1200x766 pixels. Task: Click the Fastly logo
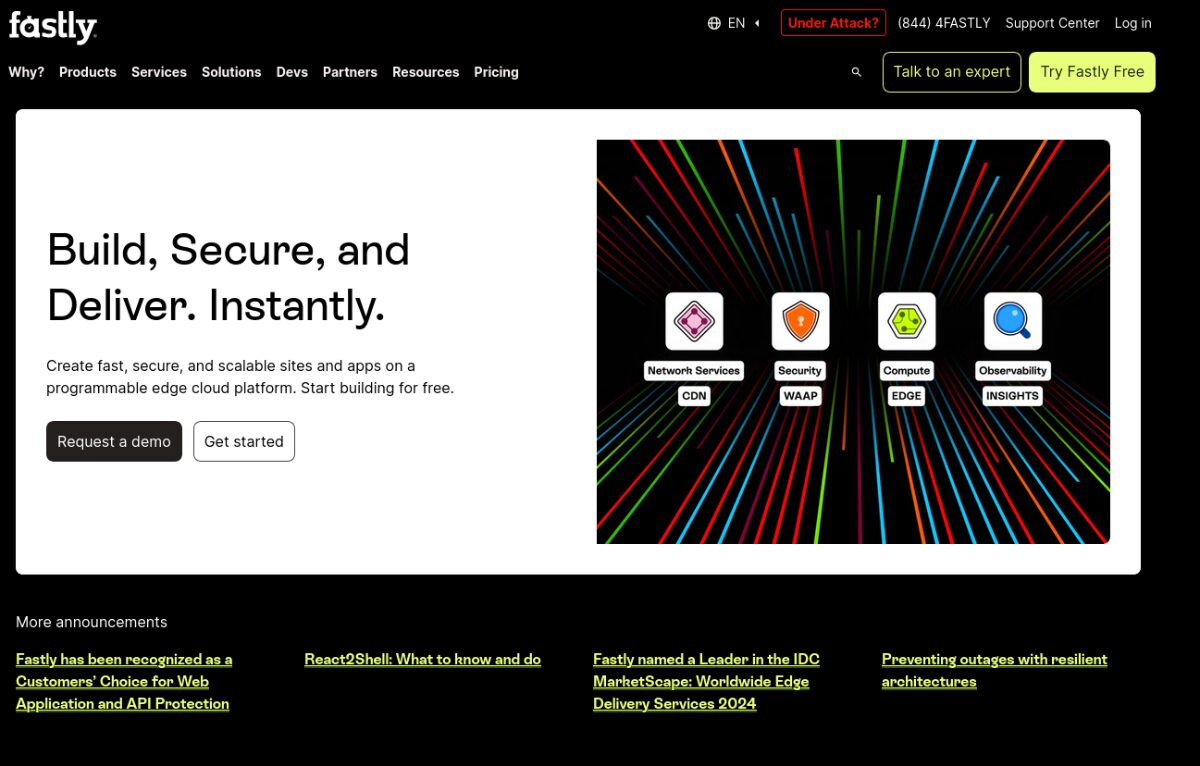pyautogui.click(x=53, y=27)
